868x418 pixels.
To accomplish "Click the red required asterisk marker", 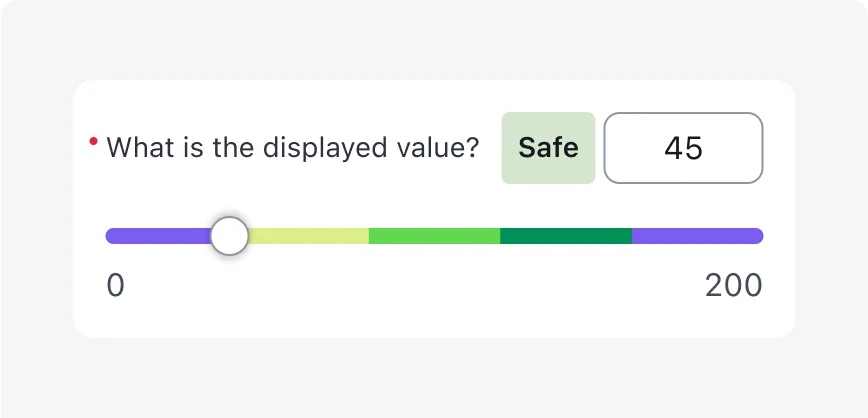I will (93, 142).
